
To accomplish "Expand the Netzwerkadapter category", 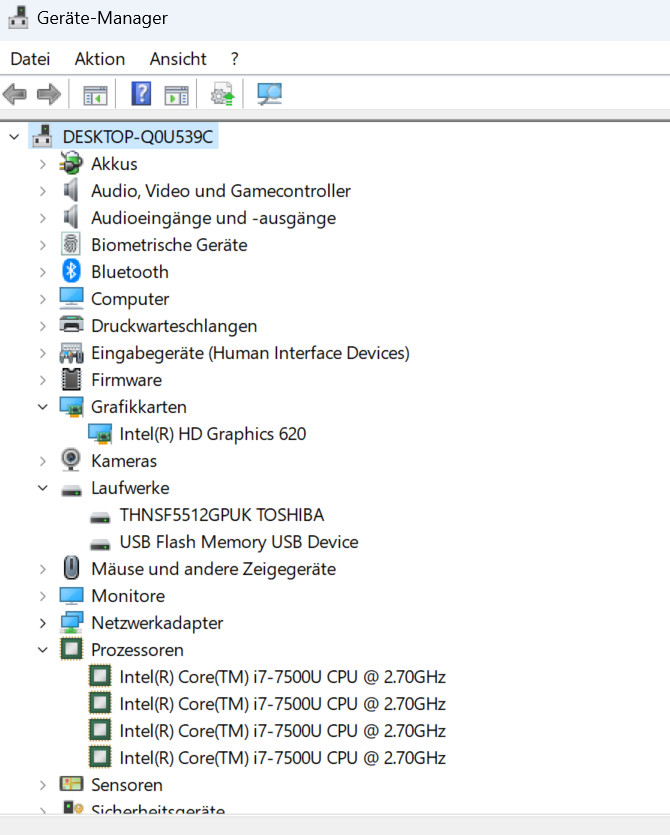I will (43, 623).
